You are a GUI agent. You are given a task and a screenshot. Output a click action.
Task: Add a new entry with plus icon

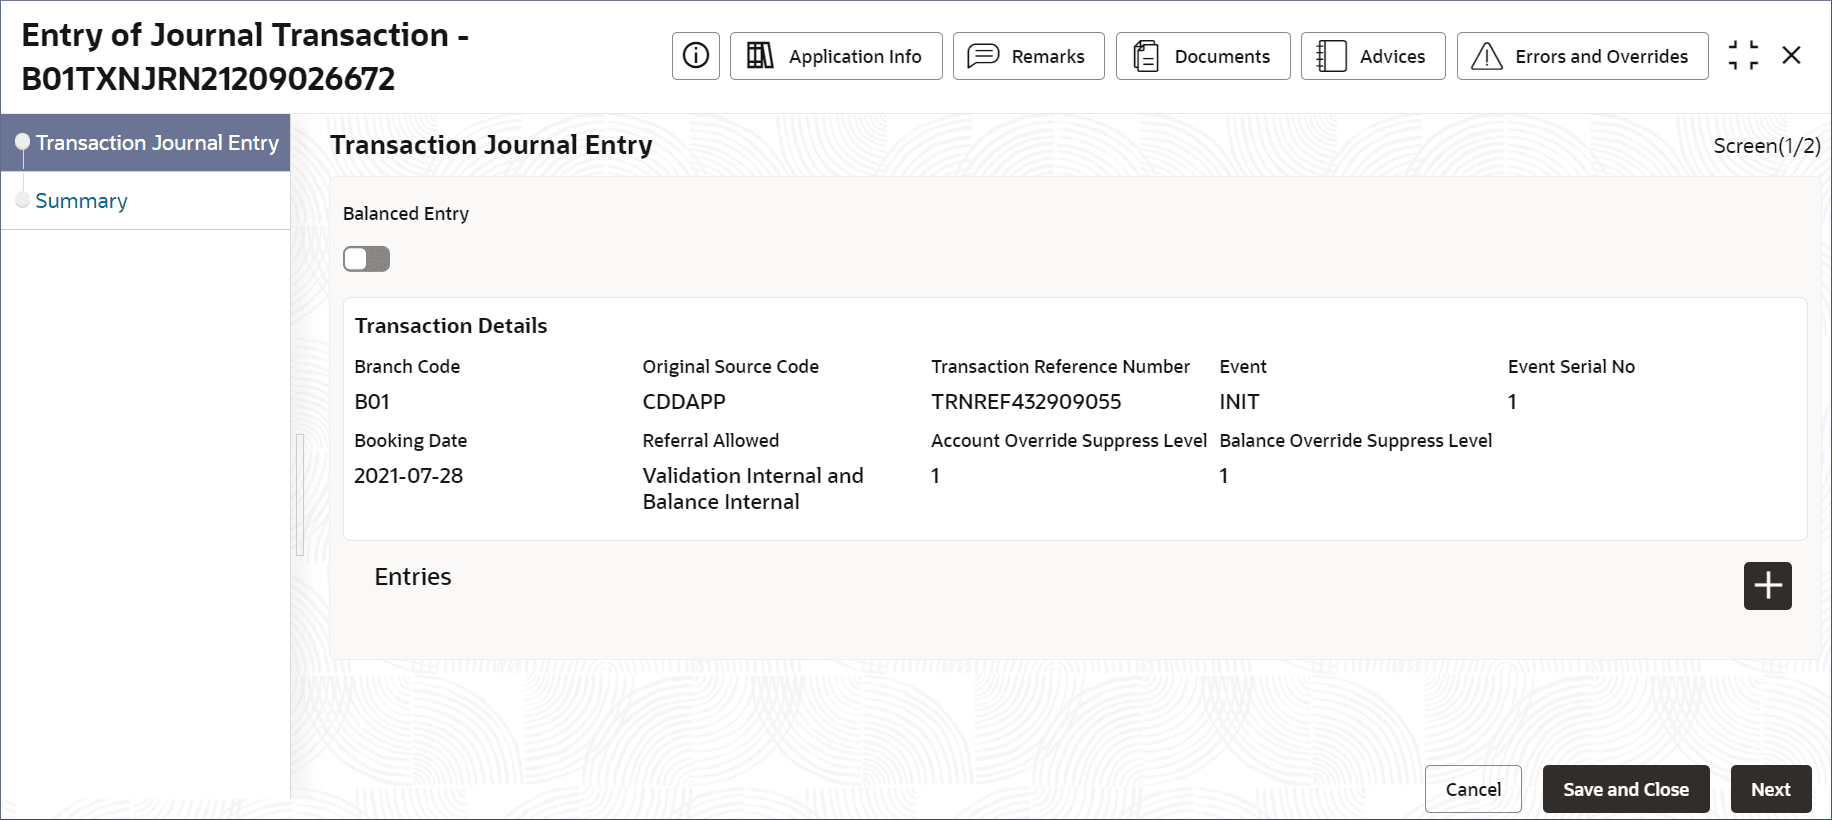click(1767, 586)
